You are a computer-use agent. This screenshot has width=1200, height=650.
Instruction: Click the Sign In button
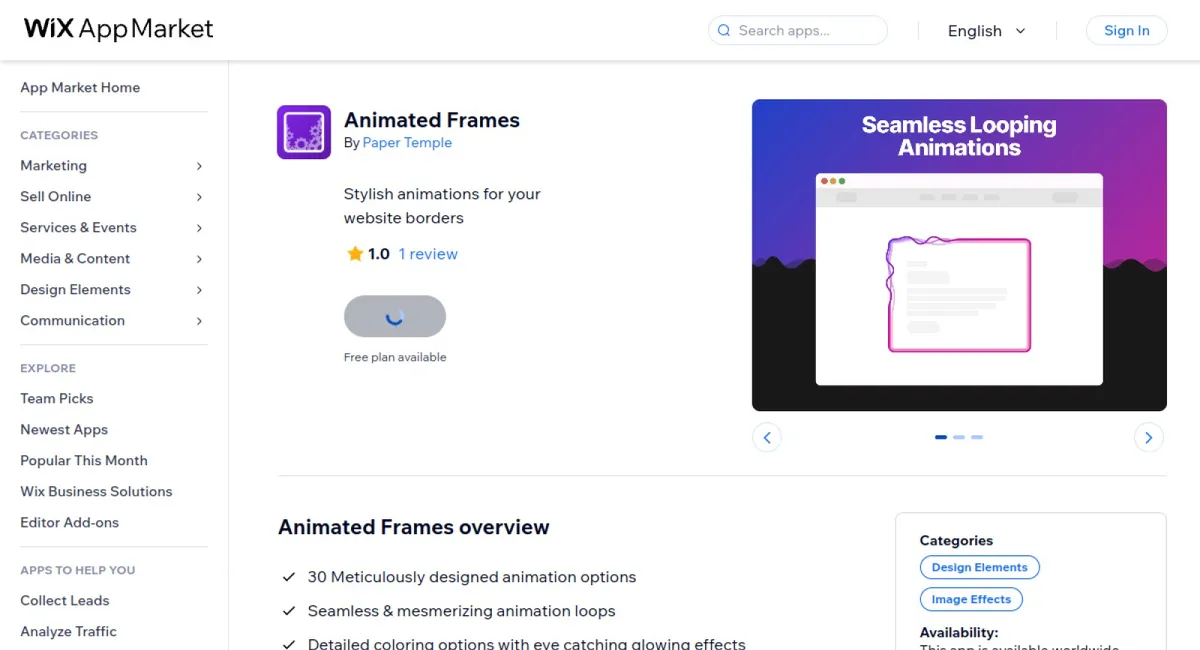[1127, 31]
